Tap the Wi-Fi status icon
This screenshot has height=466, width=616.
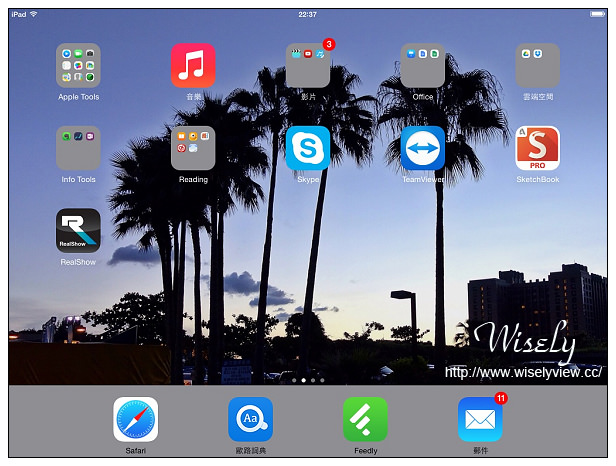pyautogui.click(x=34, y=14)
